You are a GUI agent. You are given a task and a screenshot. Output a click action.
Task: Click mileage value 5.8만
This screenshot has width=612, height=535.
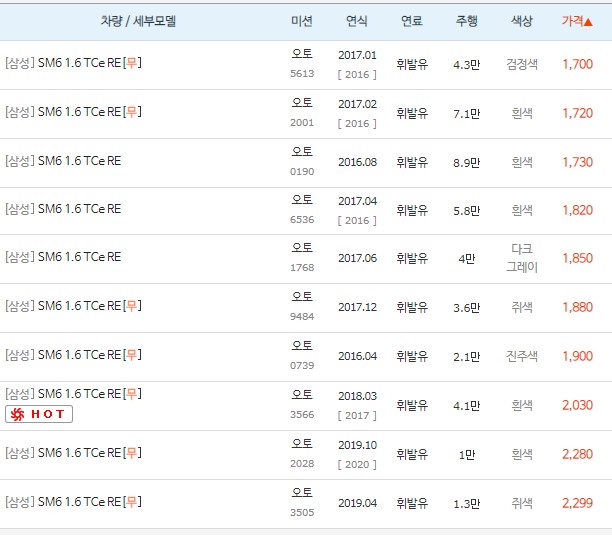(466, 211)
